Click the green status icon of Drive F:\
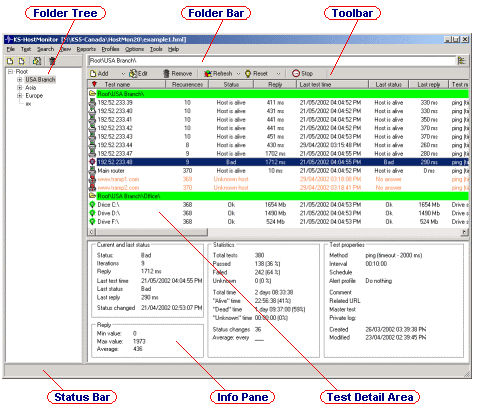 (x=92, y=221)
